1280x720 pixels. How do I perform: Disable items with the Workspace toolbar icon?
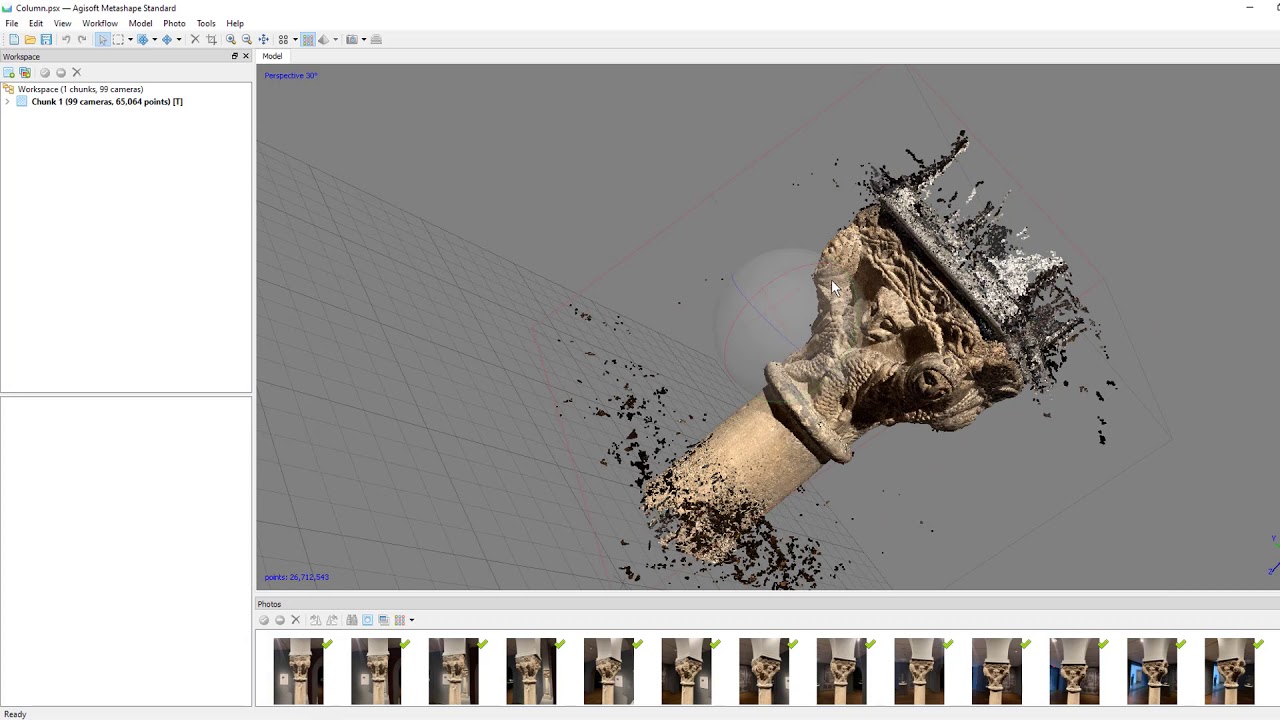click(x=61, y=73)
